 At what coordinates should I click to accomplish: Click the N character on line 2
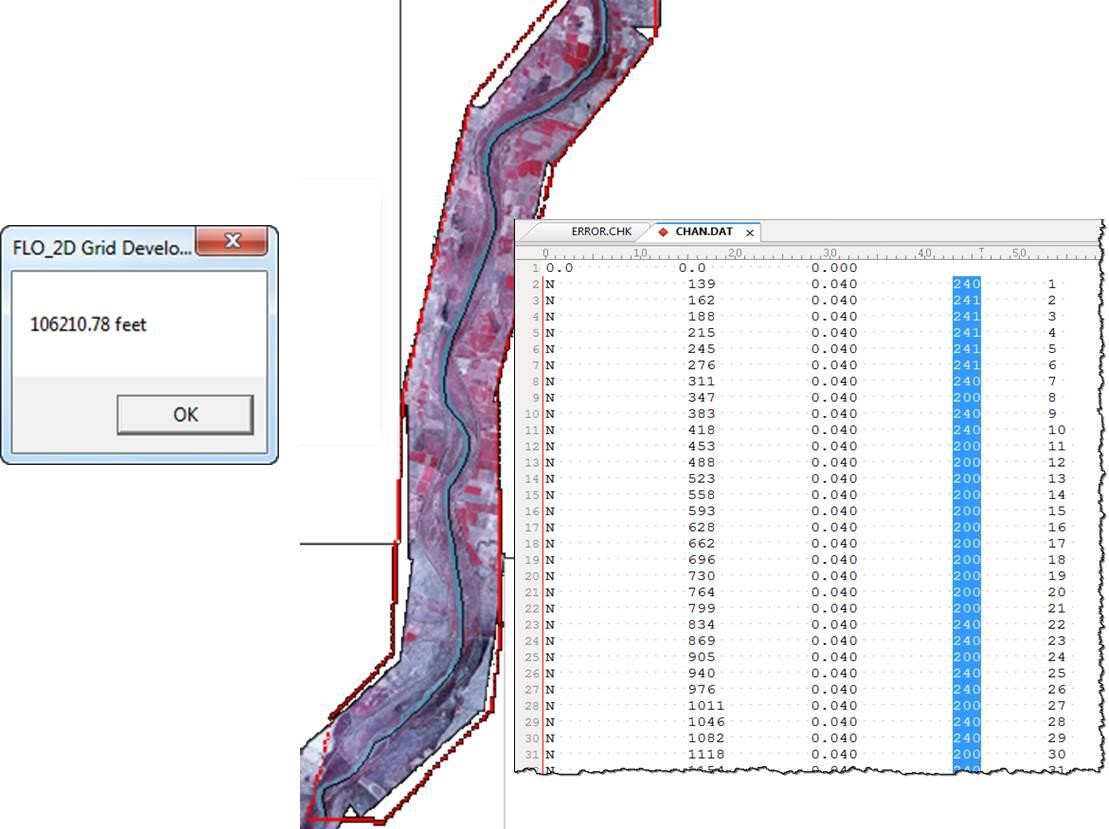[x=550, y=284]
